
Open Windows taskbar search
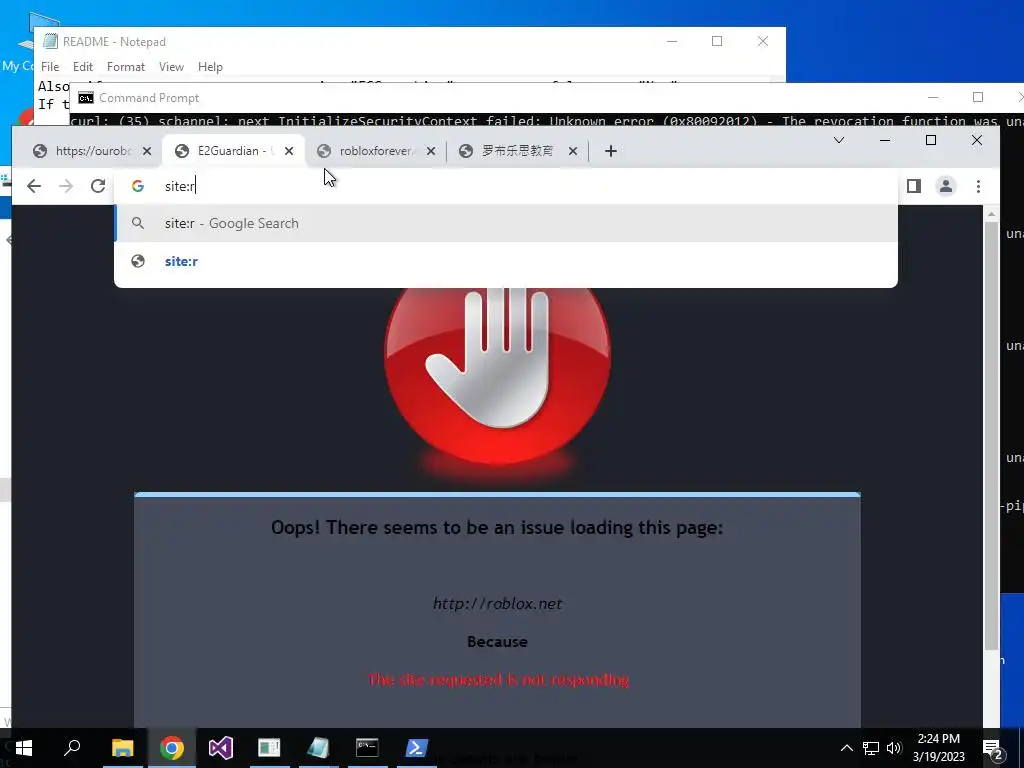(72, 748)
